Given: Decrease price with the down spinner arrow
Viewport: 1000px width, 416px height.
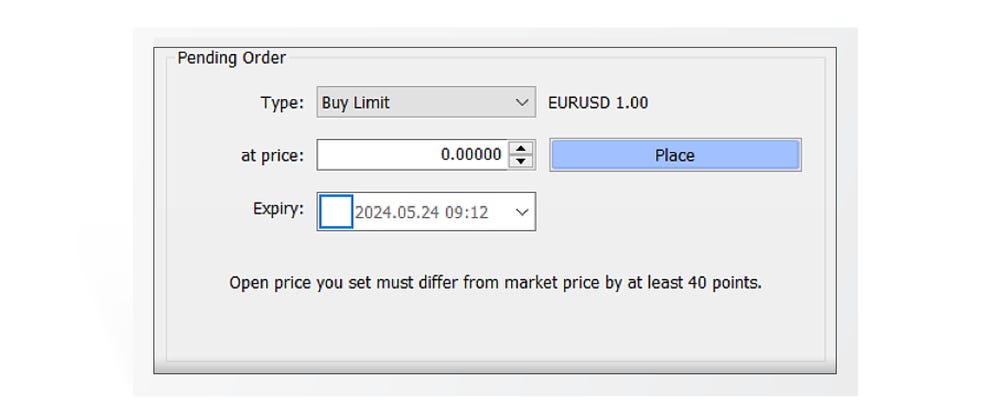Looking at the screenshot, I should [x=521, y=161].
